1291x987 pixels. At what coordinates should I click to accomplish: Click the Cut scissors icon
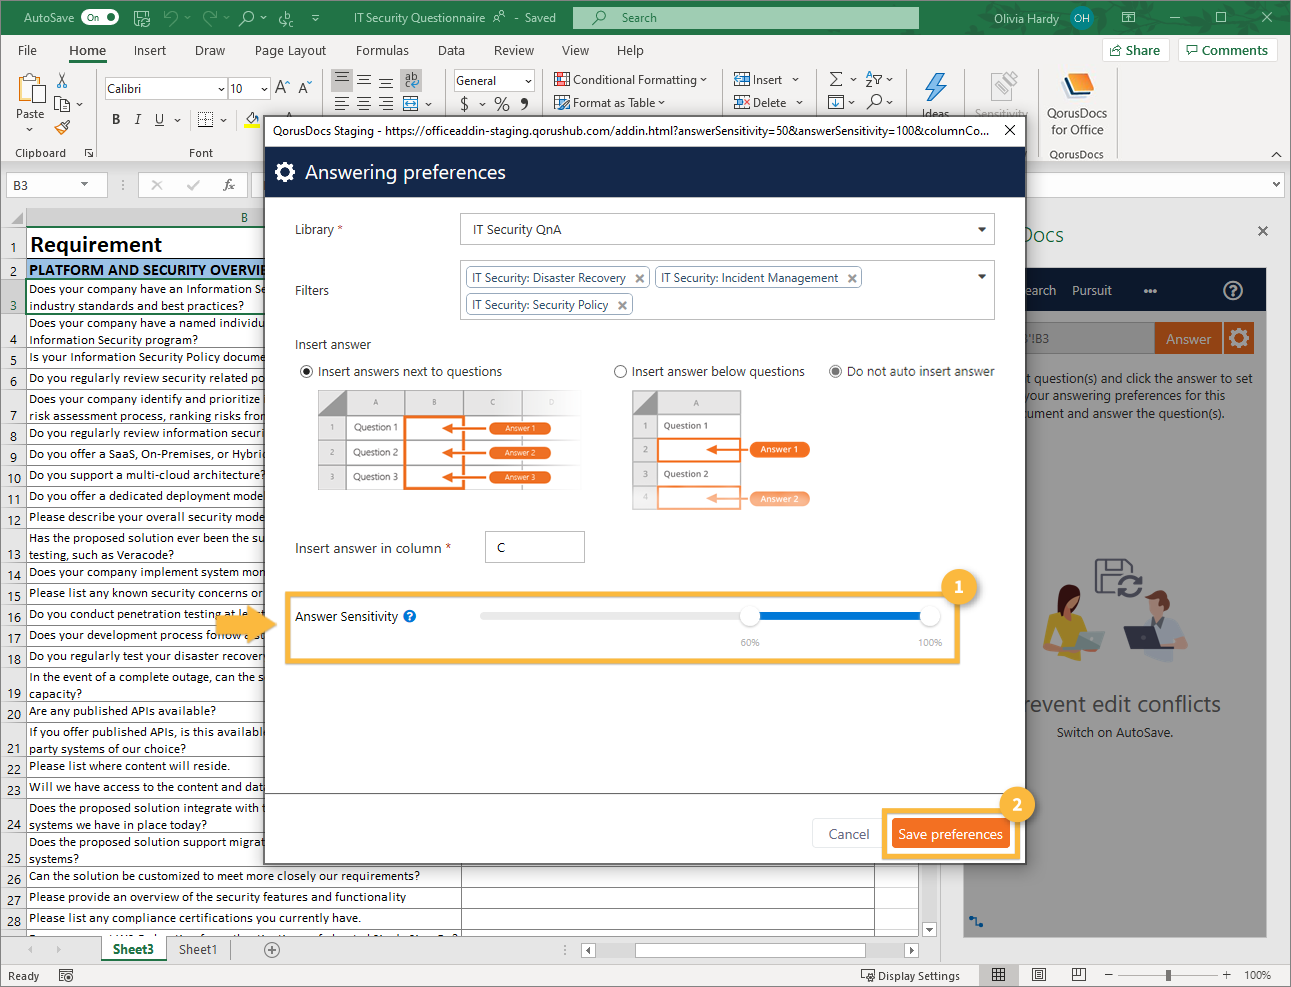coord(62,80)
